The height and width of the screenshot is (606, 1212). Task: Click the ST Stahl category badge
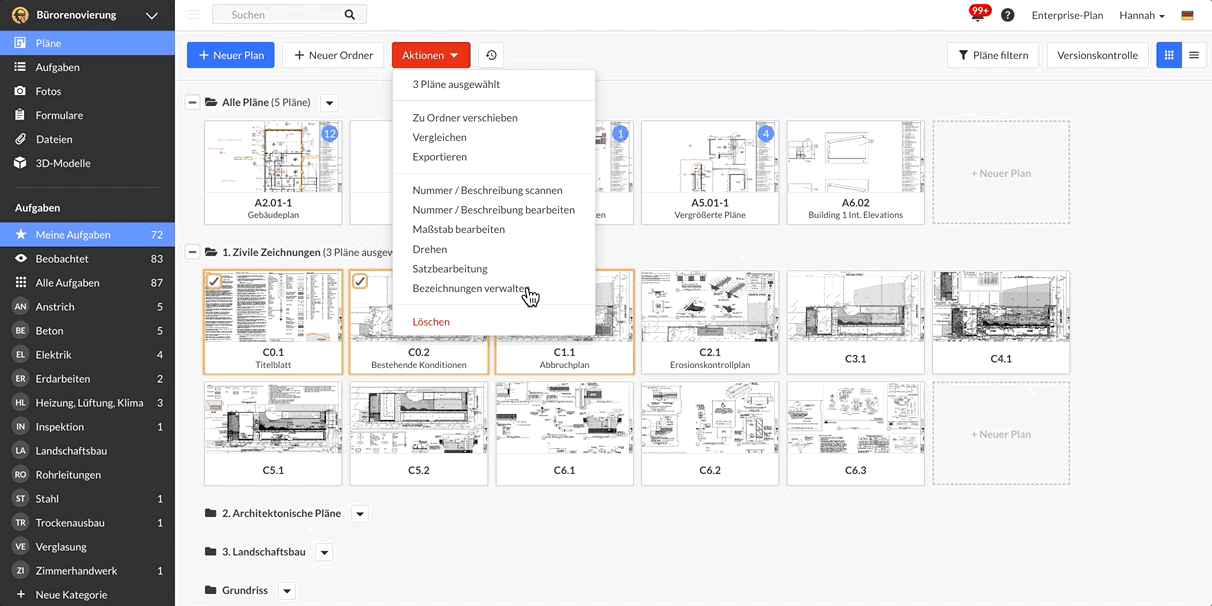(x=20, y=499)
